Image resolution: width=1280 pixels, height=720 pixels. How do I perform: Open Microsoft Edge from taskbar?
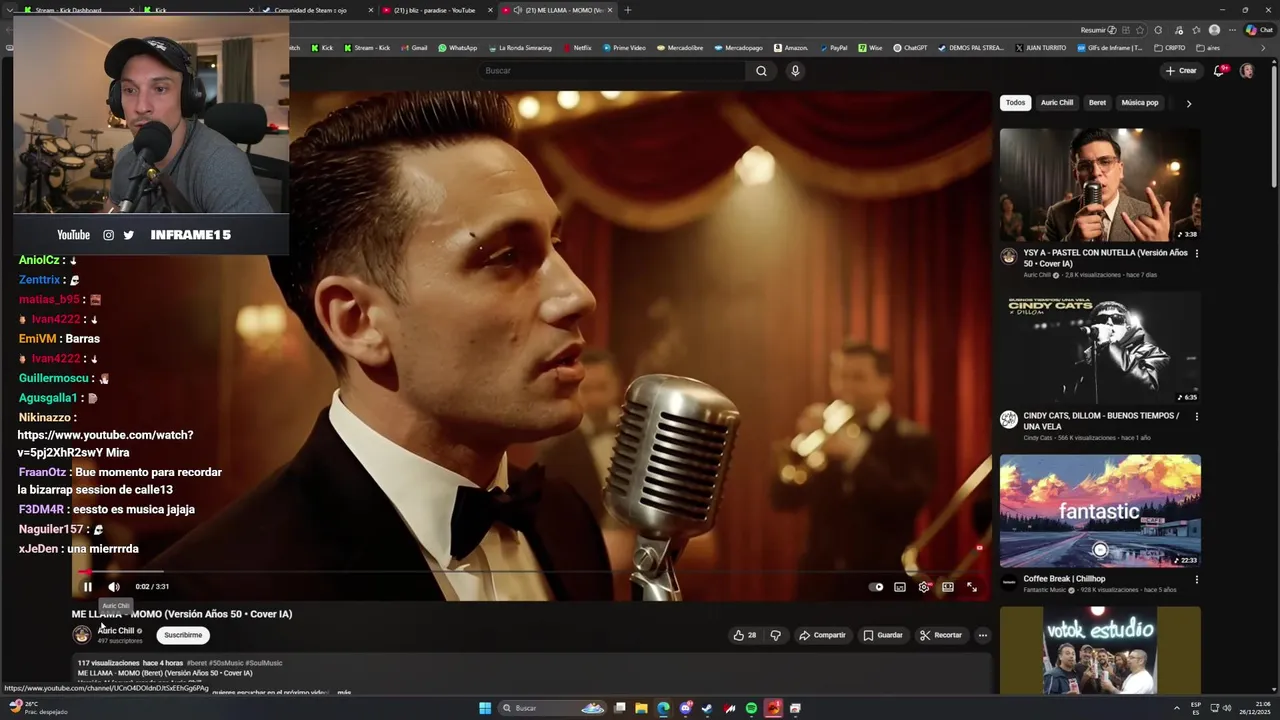pyautogui.click(x=663, y=708)
